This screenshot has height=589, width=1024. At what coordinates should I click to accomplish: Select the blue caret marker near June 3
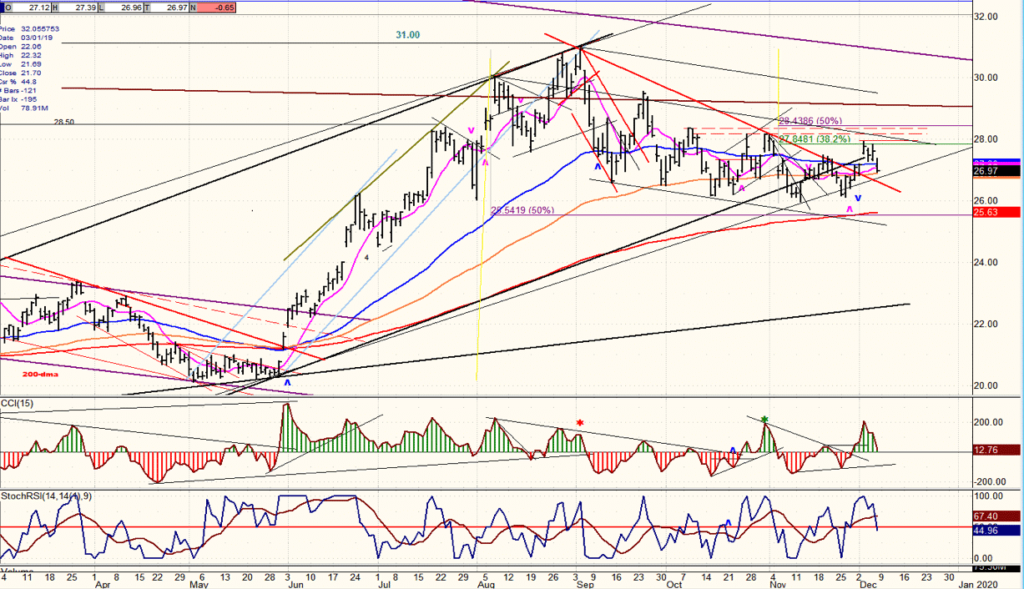point(287,383)
